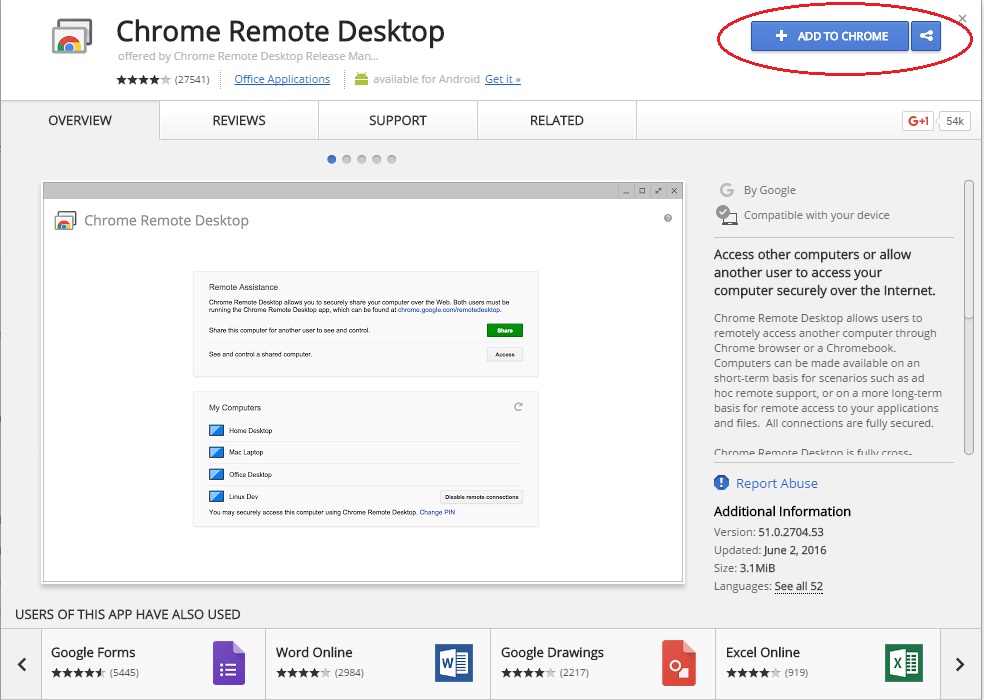Click the Google G logo by developer name

(727, 190)
